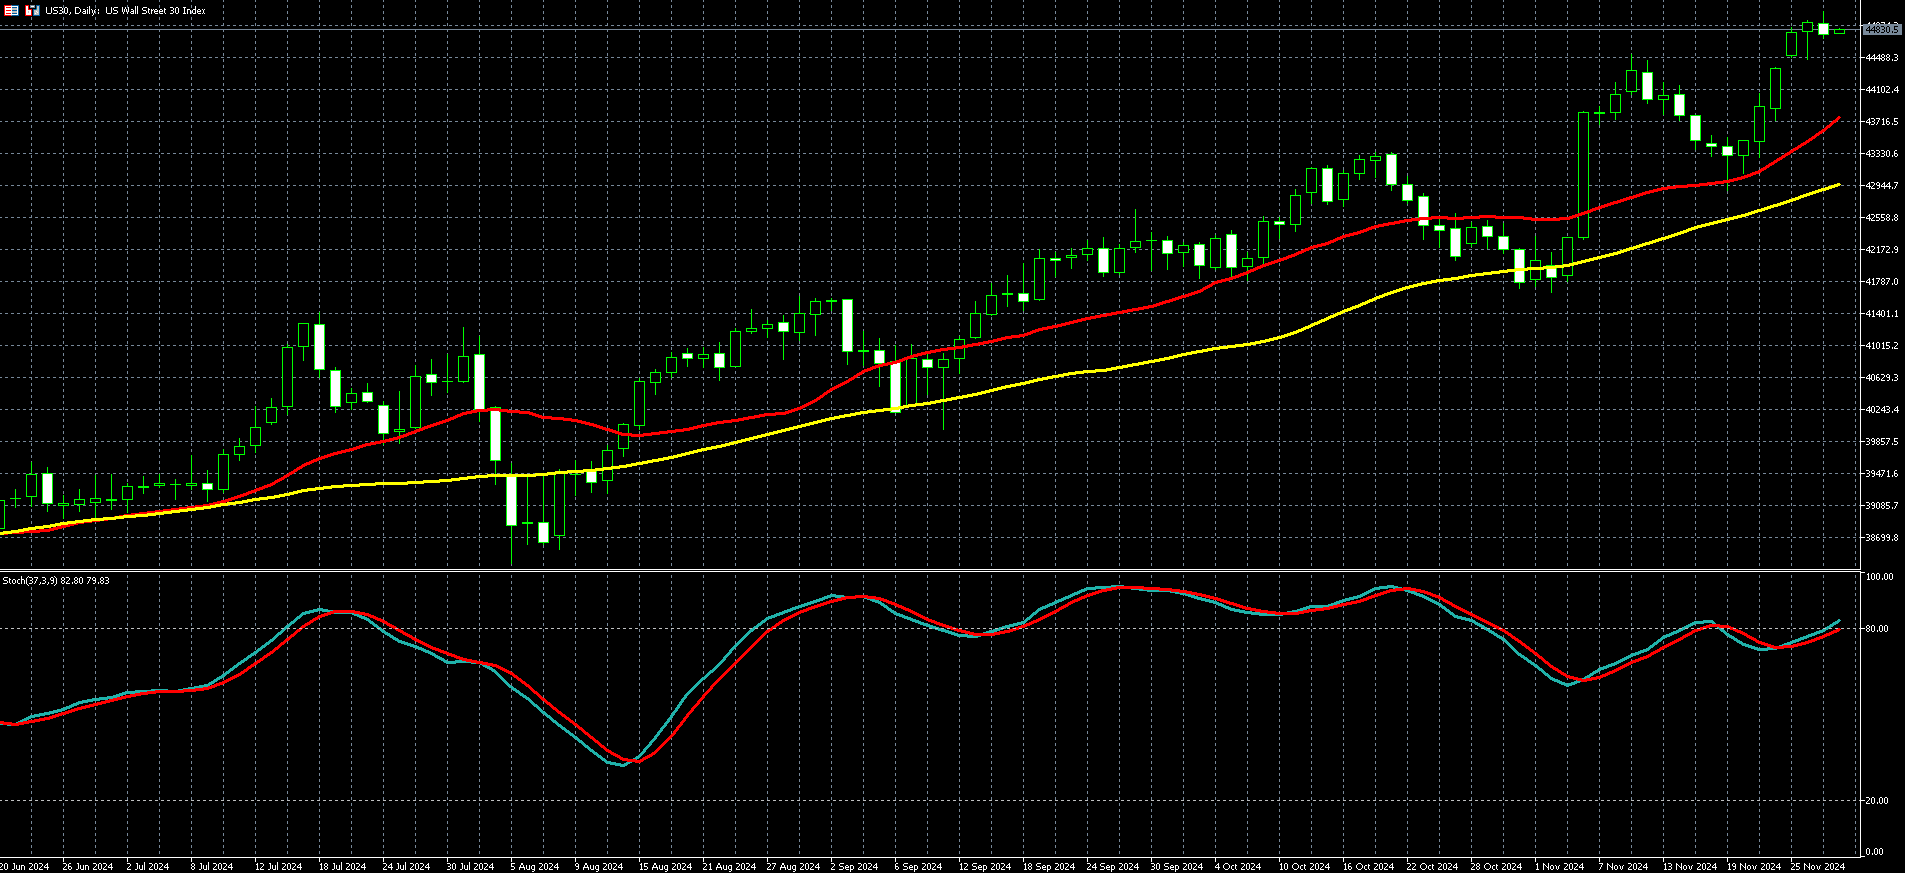Select the 20.00 stochastic level label
The width and height of the screenshot is (1905, 873).
pyautogui.click(x=1879, y=801)
